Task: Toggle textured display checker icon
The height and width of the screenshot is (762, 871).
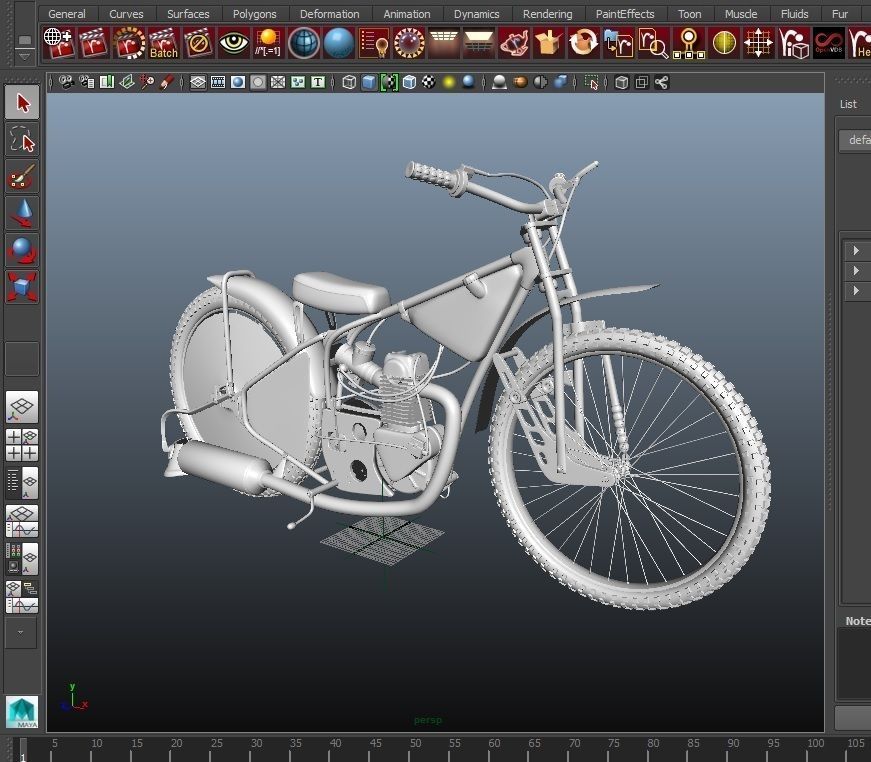Action: pyautogui.click(x=429, y=83)
